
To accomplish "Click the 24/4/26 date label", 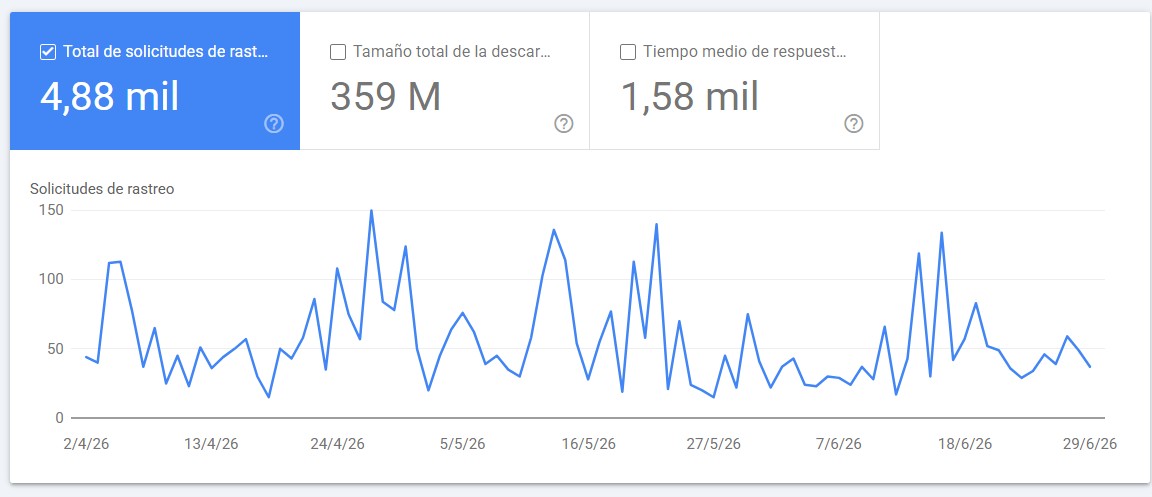I will point(337,444).
